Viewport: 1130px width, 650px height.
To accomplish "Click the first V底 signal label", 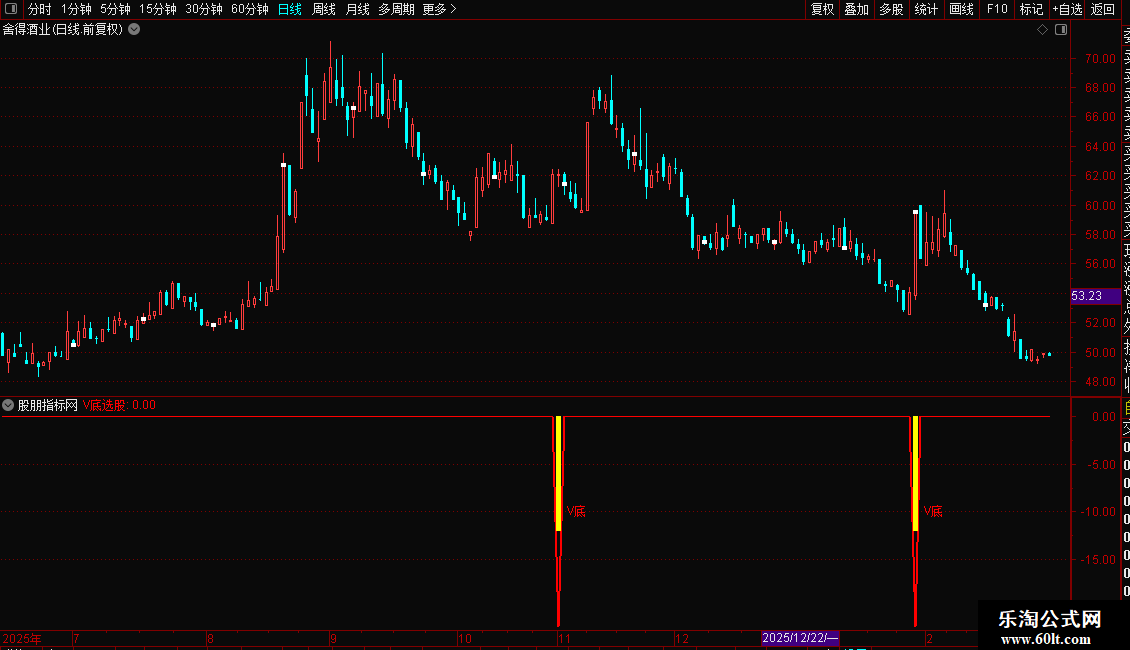I will click(x=576, y=512).
